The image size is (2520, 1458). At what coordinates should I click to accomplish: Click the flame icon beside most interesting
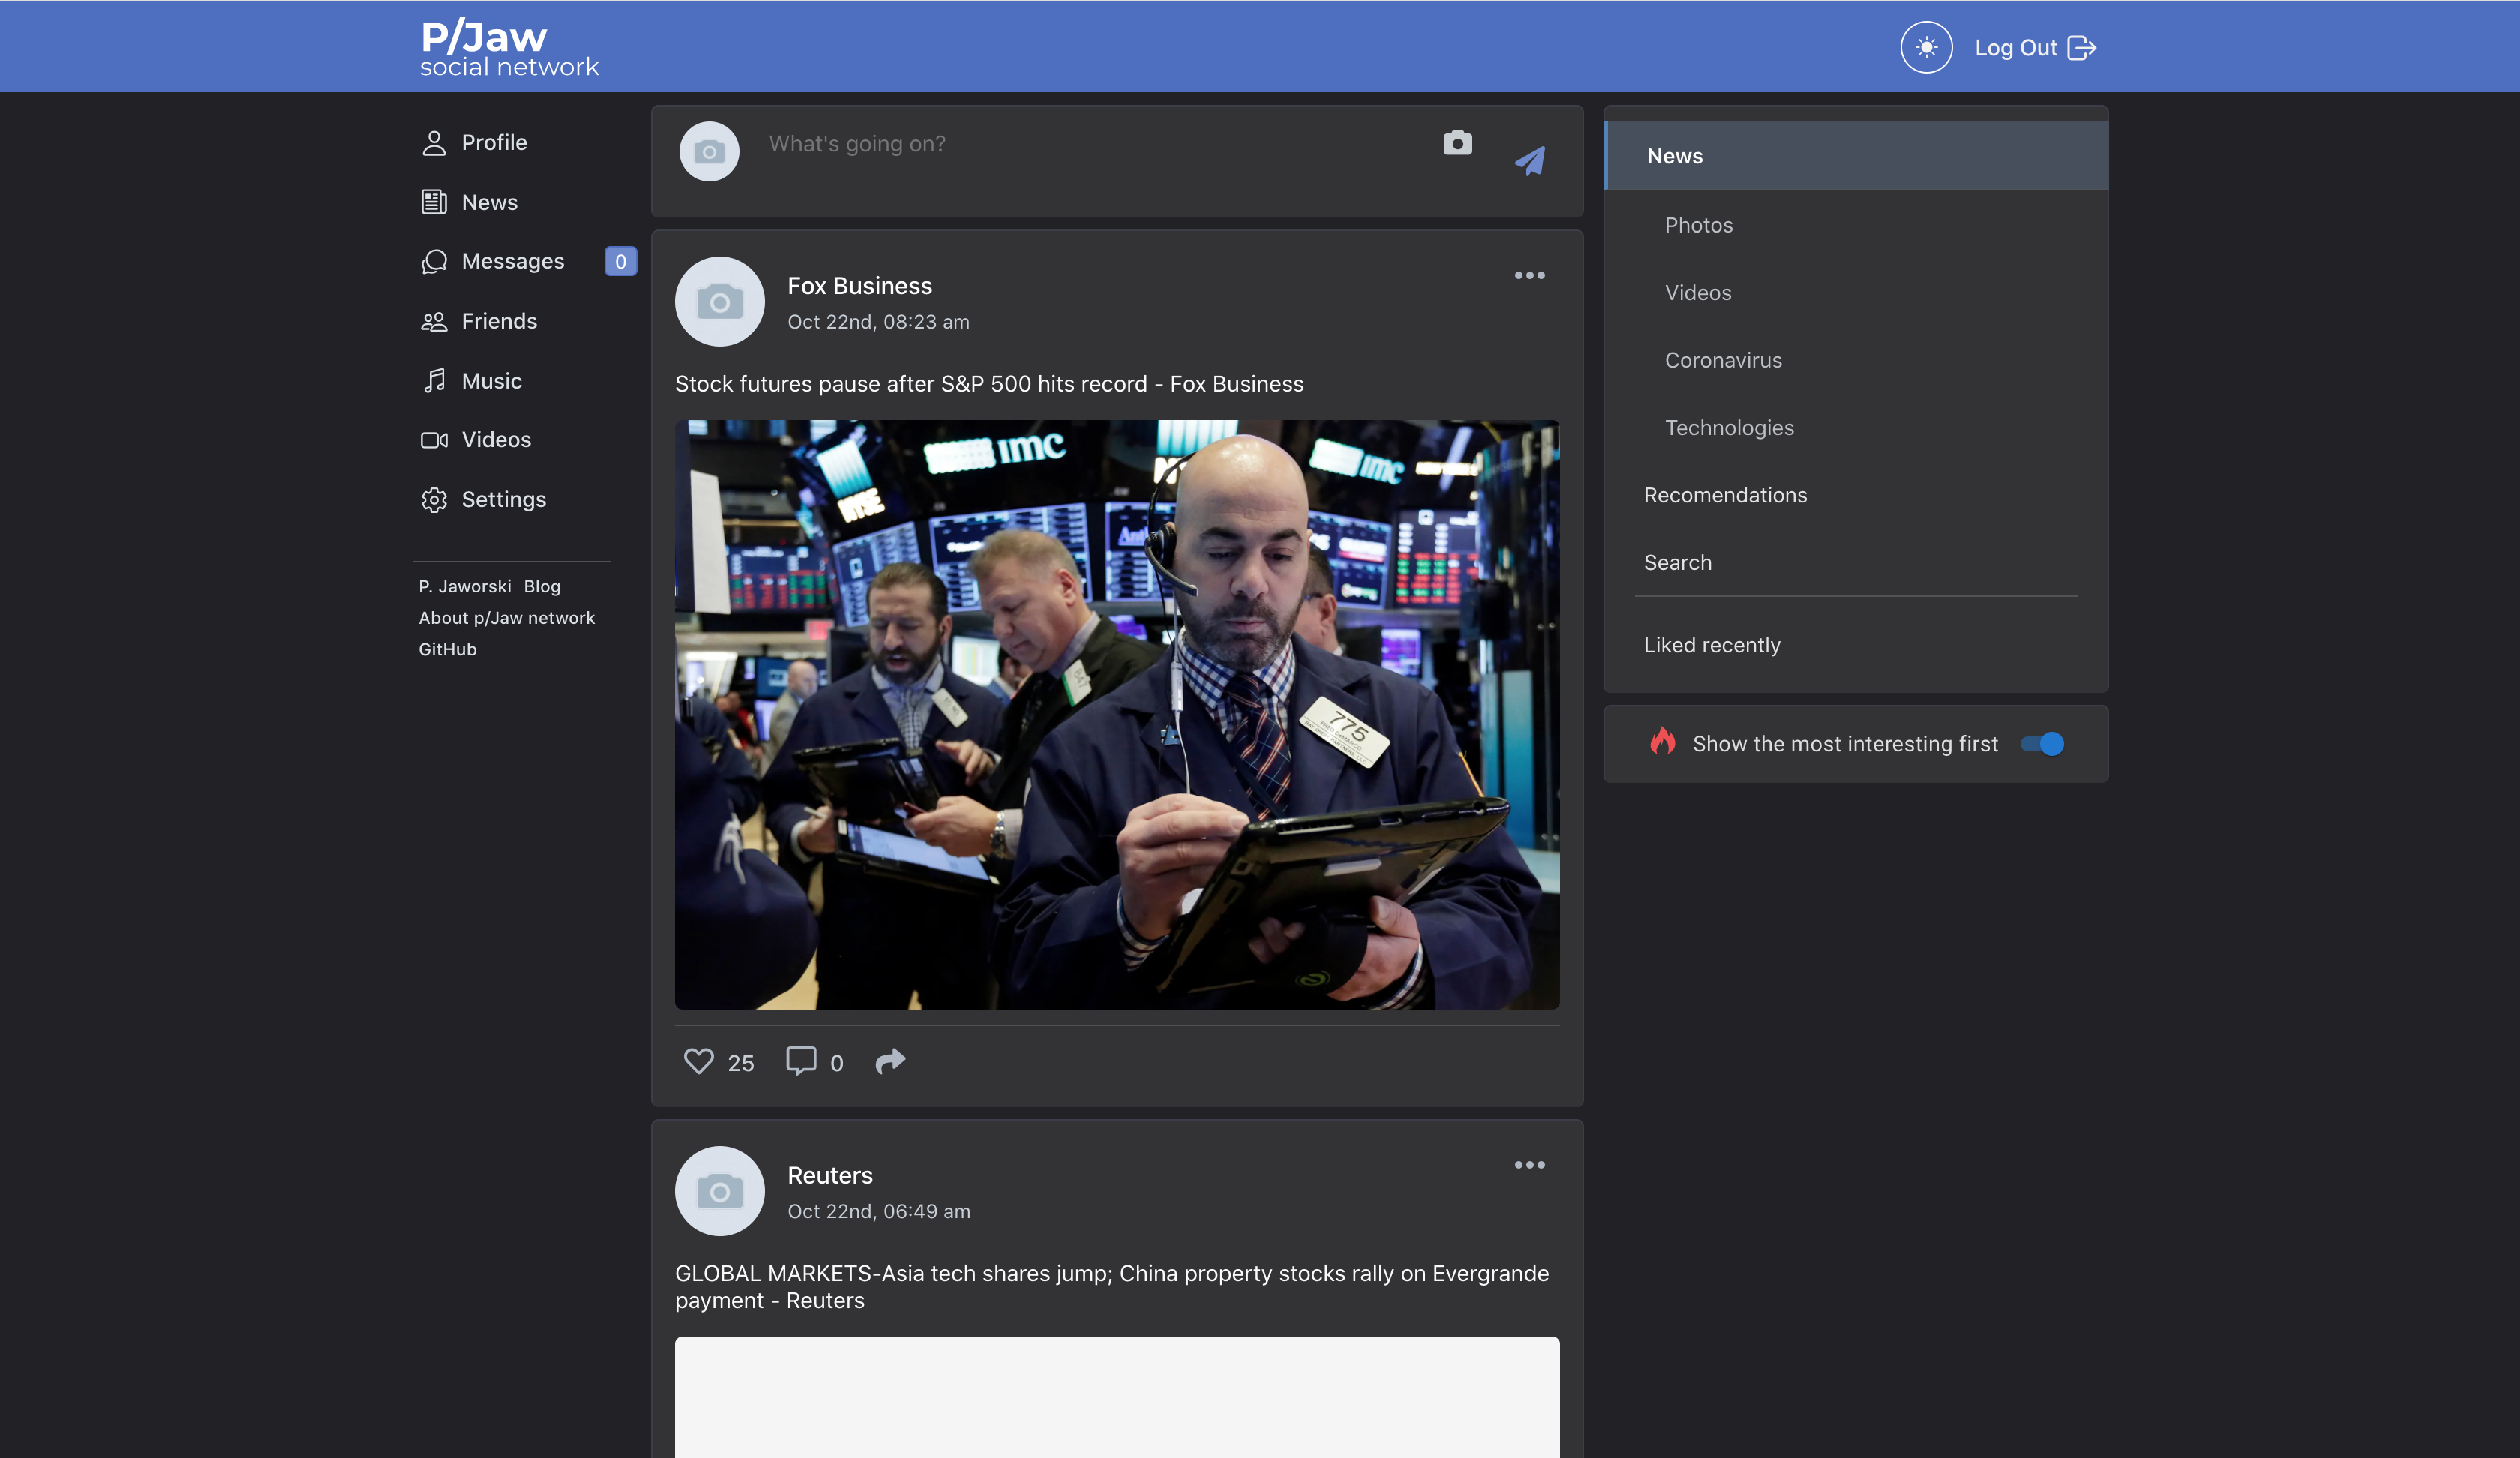click(x=1662, y=741)
